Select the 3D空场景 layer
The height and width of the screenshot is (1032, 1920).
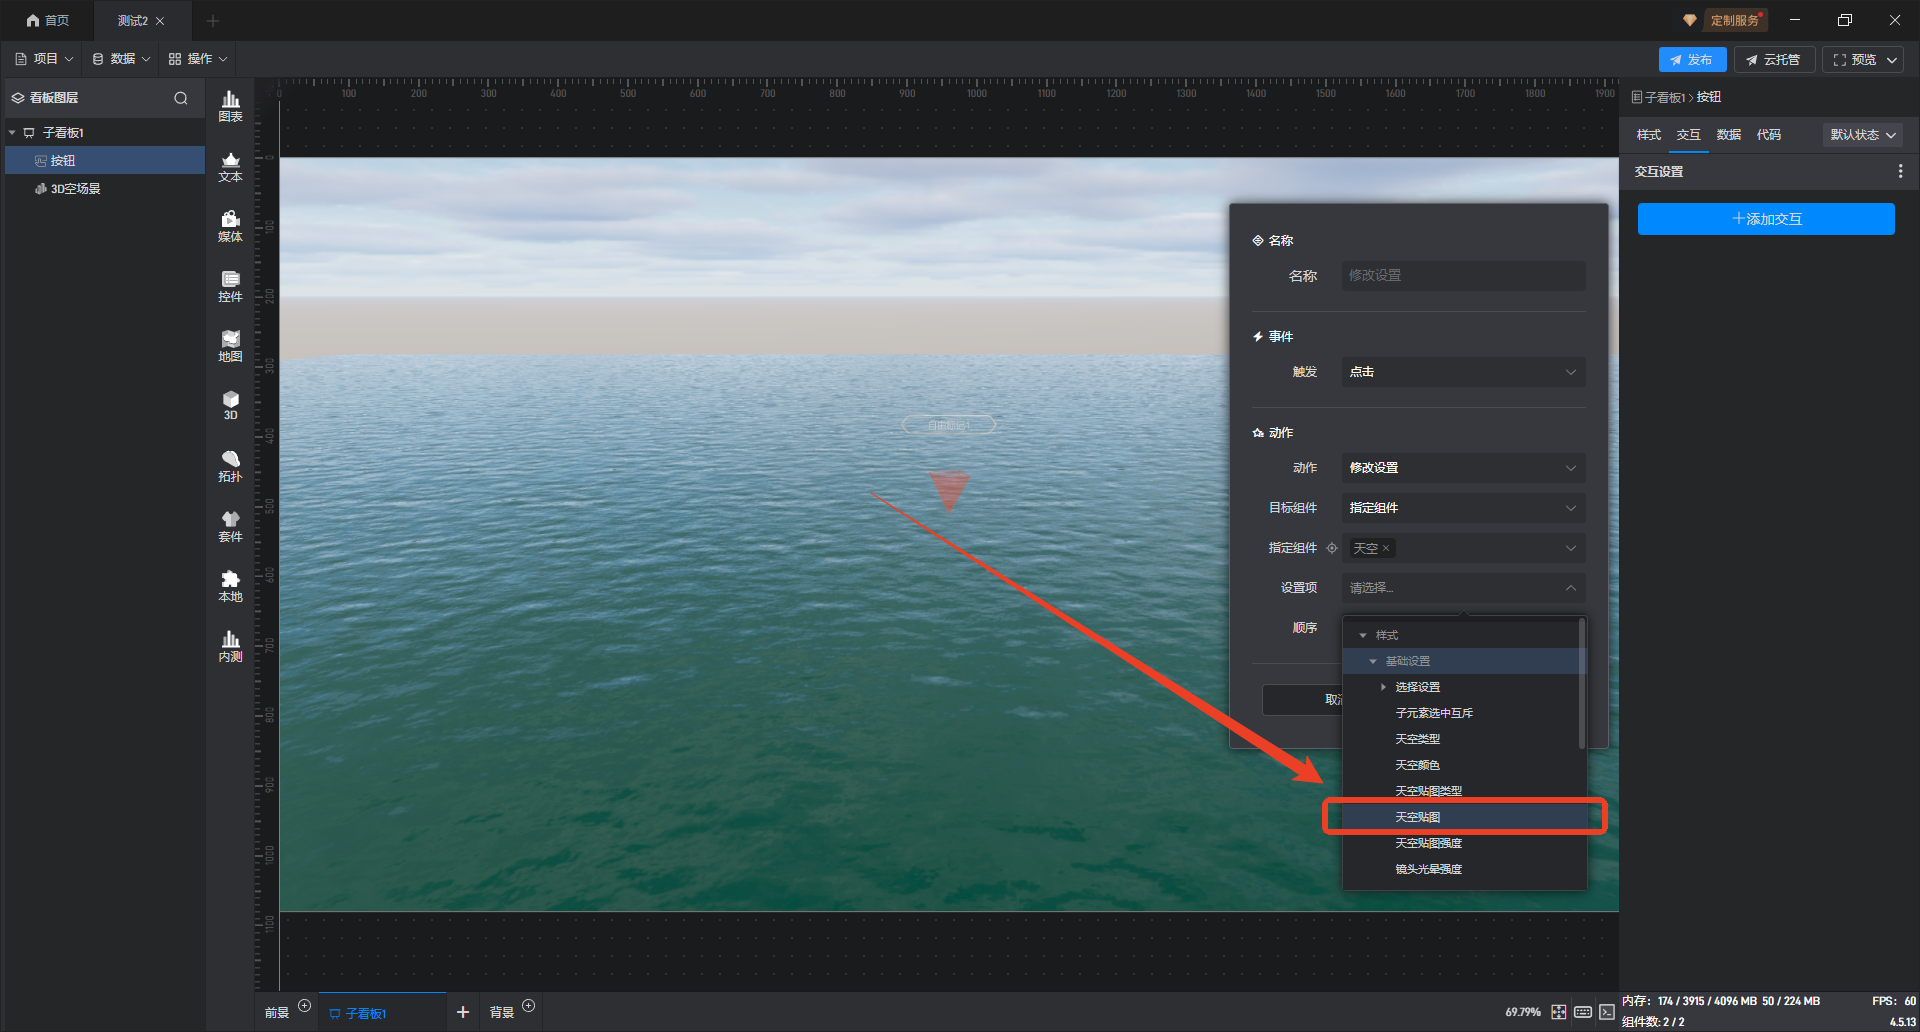coord(76,189)
